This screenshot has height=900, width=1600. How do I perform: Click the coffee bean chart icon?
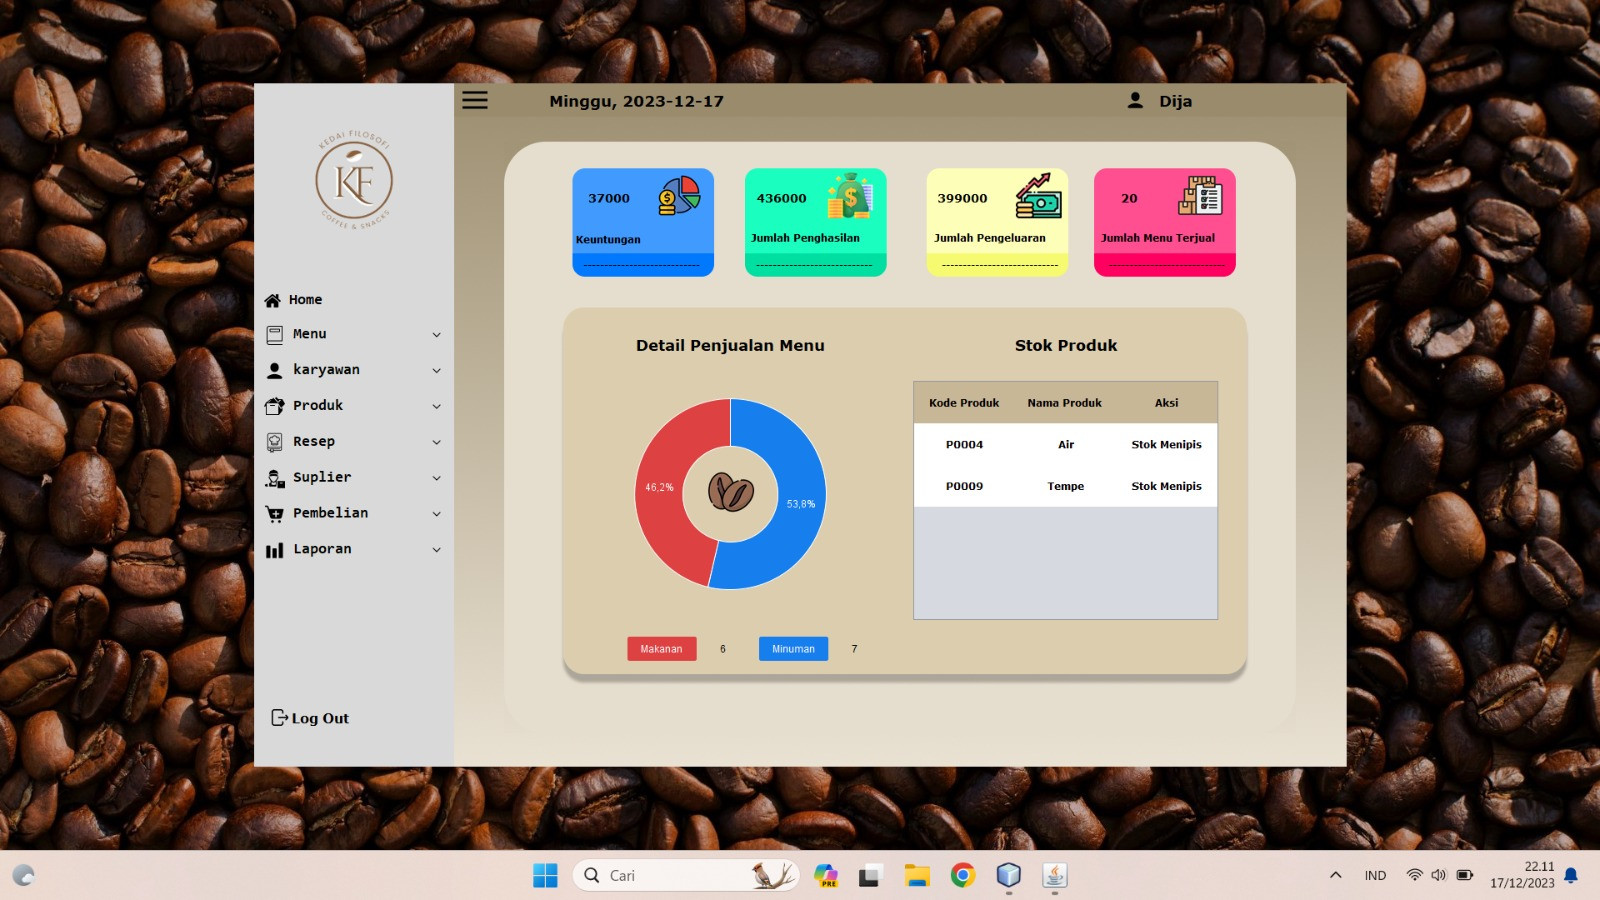(x=730, y=492)
